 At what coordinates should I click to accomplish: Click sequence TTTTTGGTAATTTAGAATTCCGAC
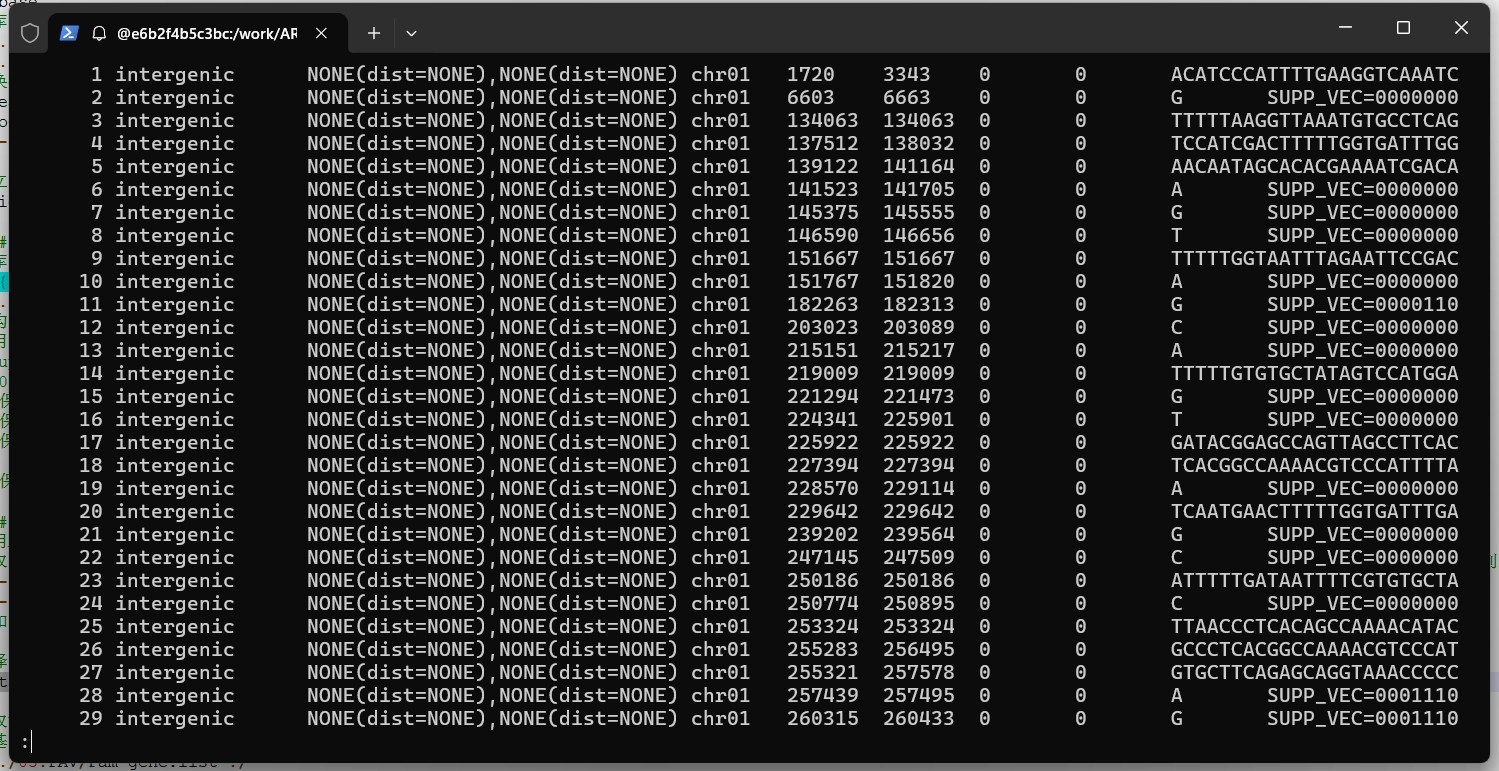1314,259
